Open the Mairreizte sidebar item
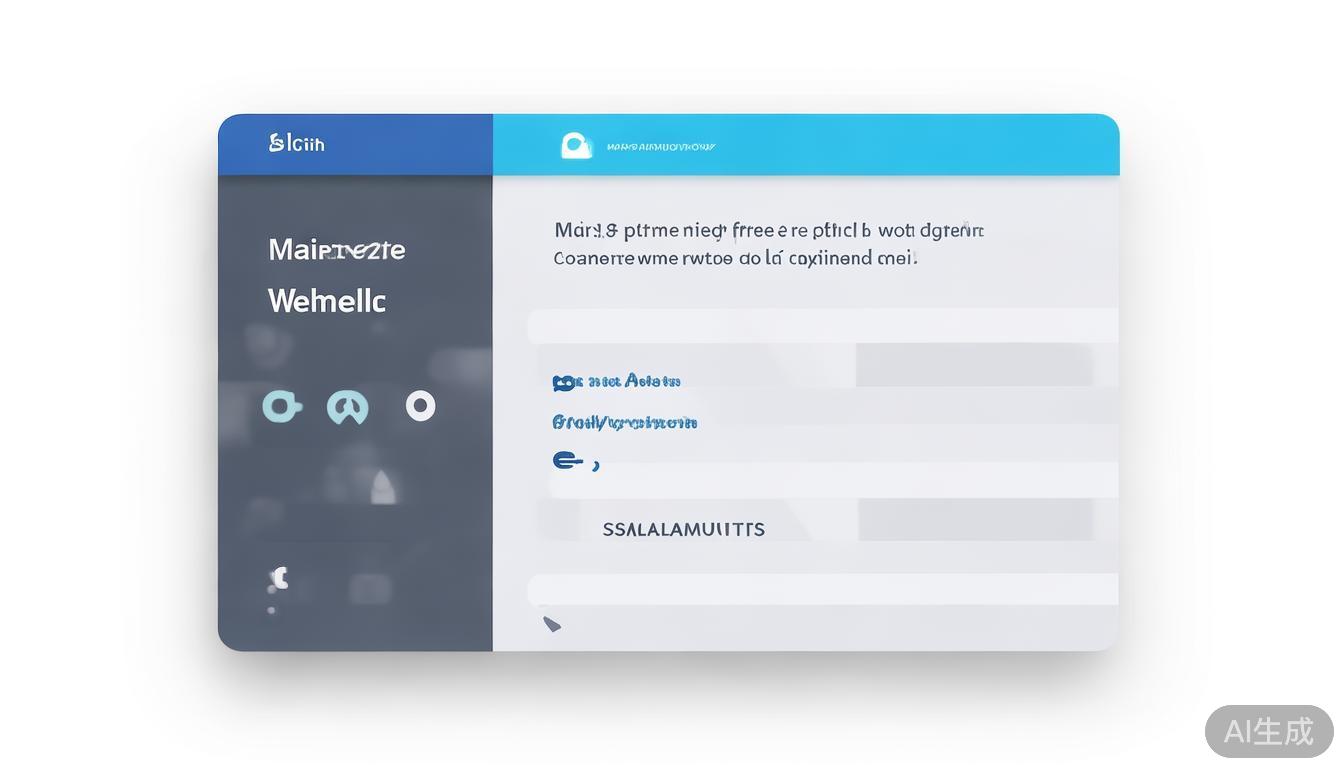This screenshot has width=1344, height=768. point(336,249)
